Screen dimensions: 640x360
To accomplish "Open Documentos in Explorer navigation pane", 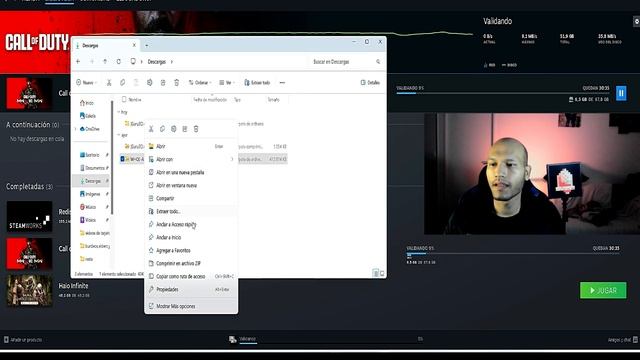I will pyautogui.click(x=92, y=168).
